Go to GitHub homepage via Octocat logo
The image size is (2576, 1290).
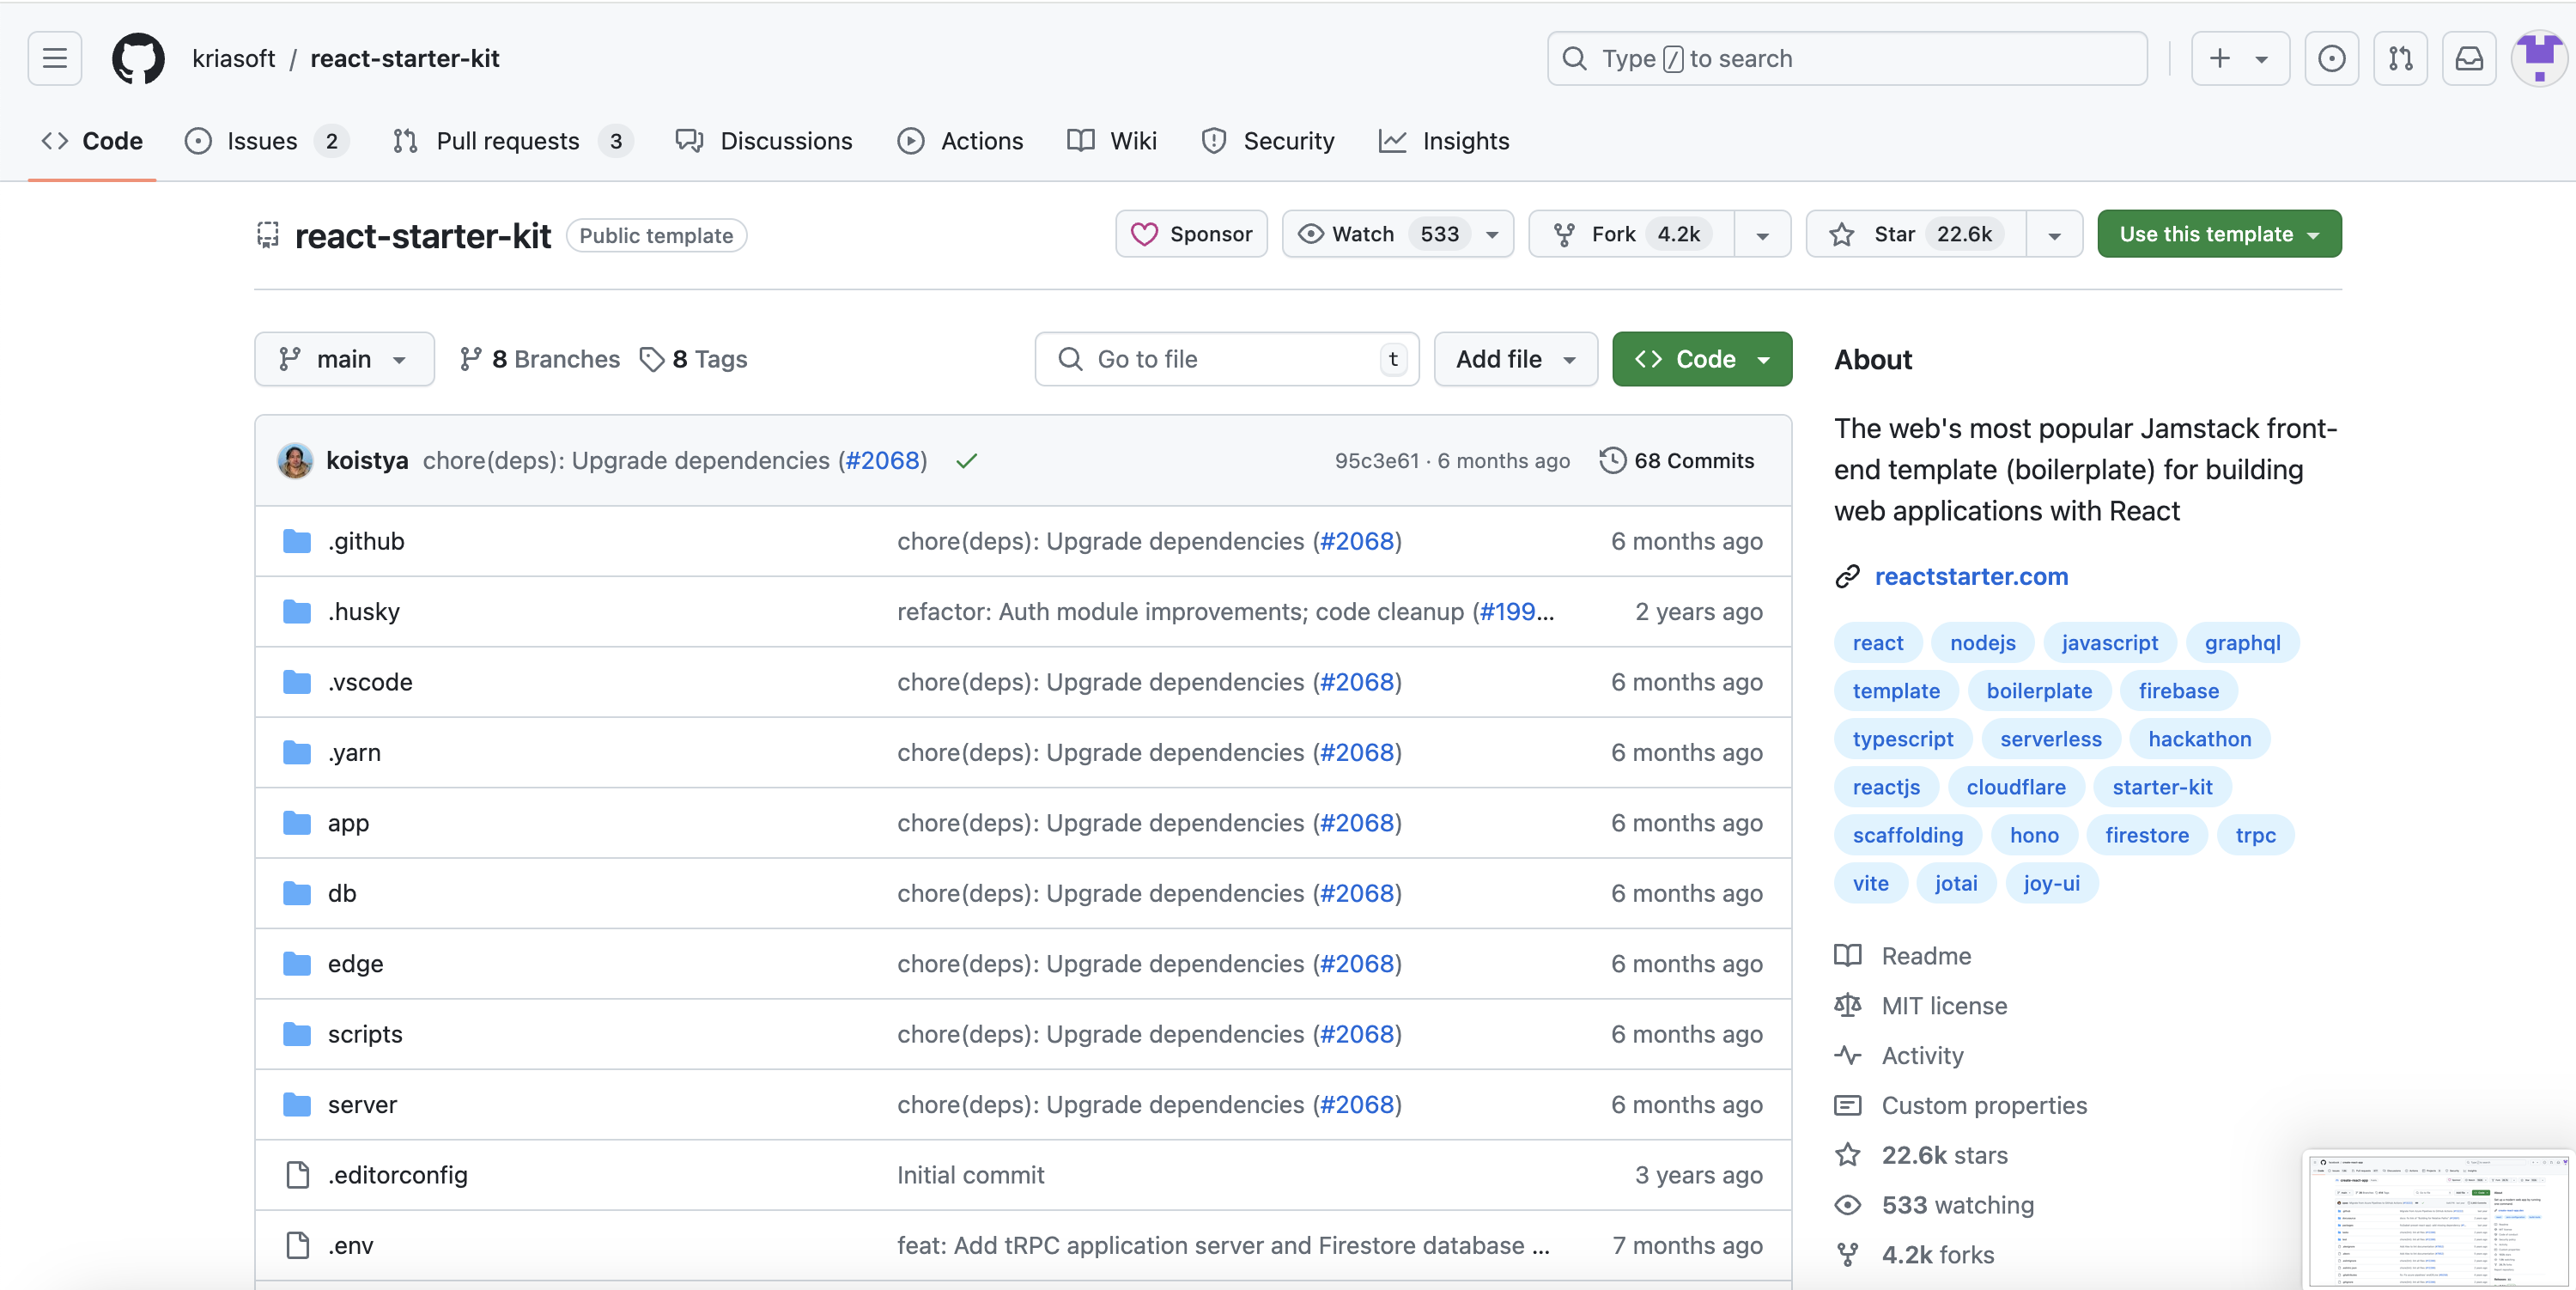click(138, 58)
